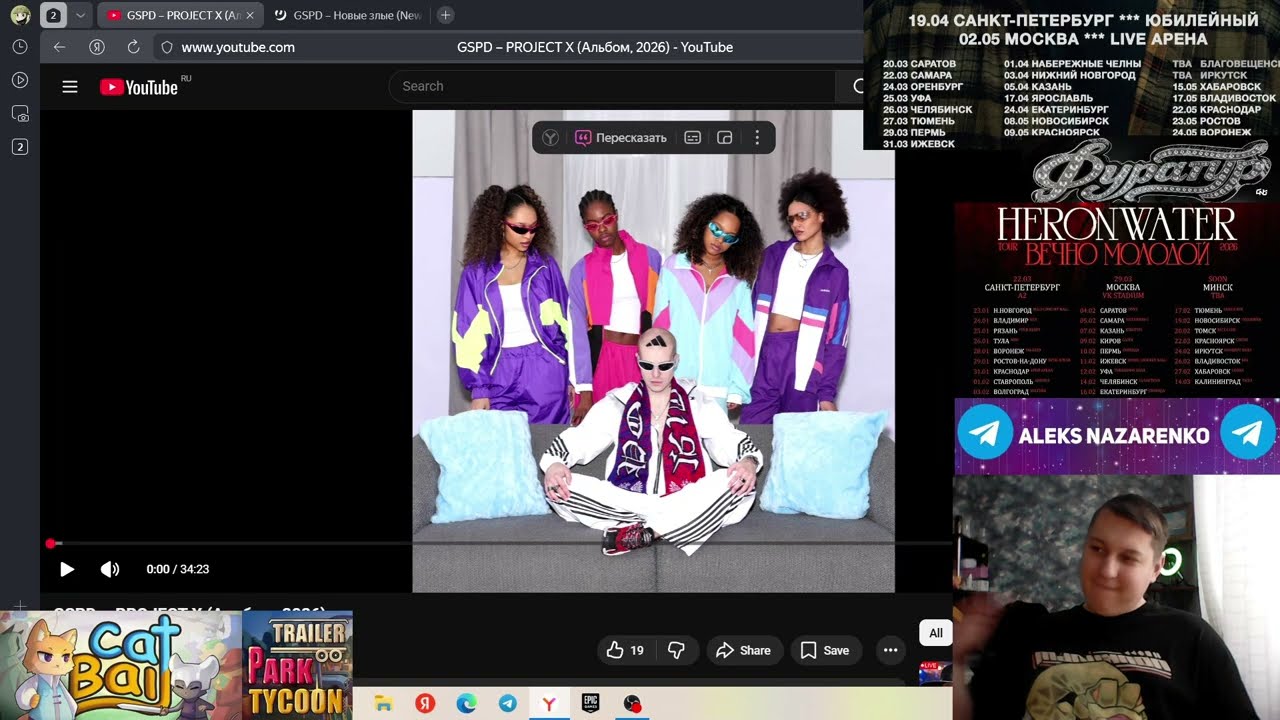Click Пересказать retell button
The image size is (1280, 720).
coord(621,138)
